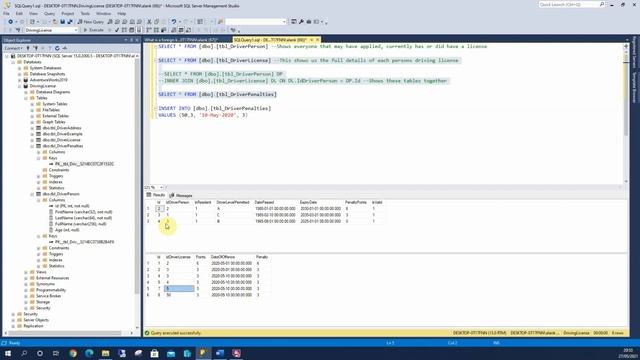Open File Explorer from the taskbar
This screenshot has height=360, width=640.
106,353
